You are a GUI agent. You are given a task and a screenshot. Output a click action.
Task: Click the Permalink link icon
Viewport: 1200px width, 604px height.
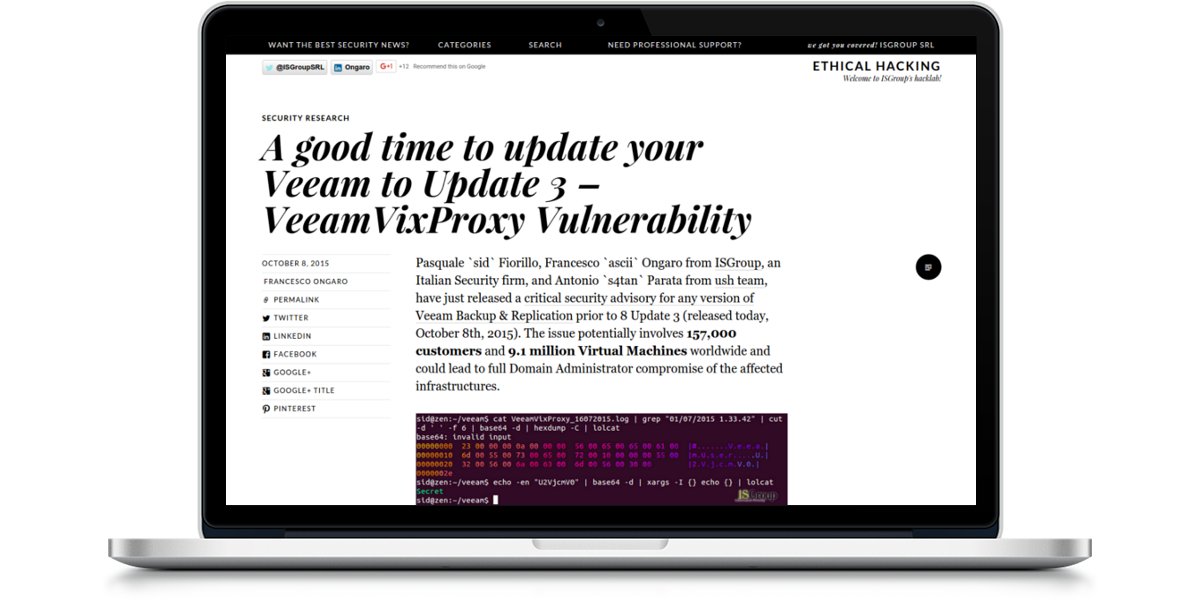[x=266, y=300]
